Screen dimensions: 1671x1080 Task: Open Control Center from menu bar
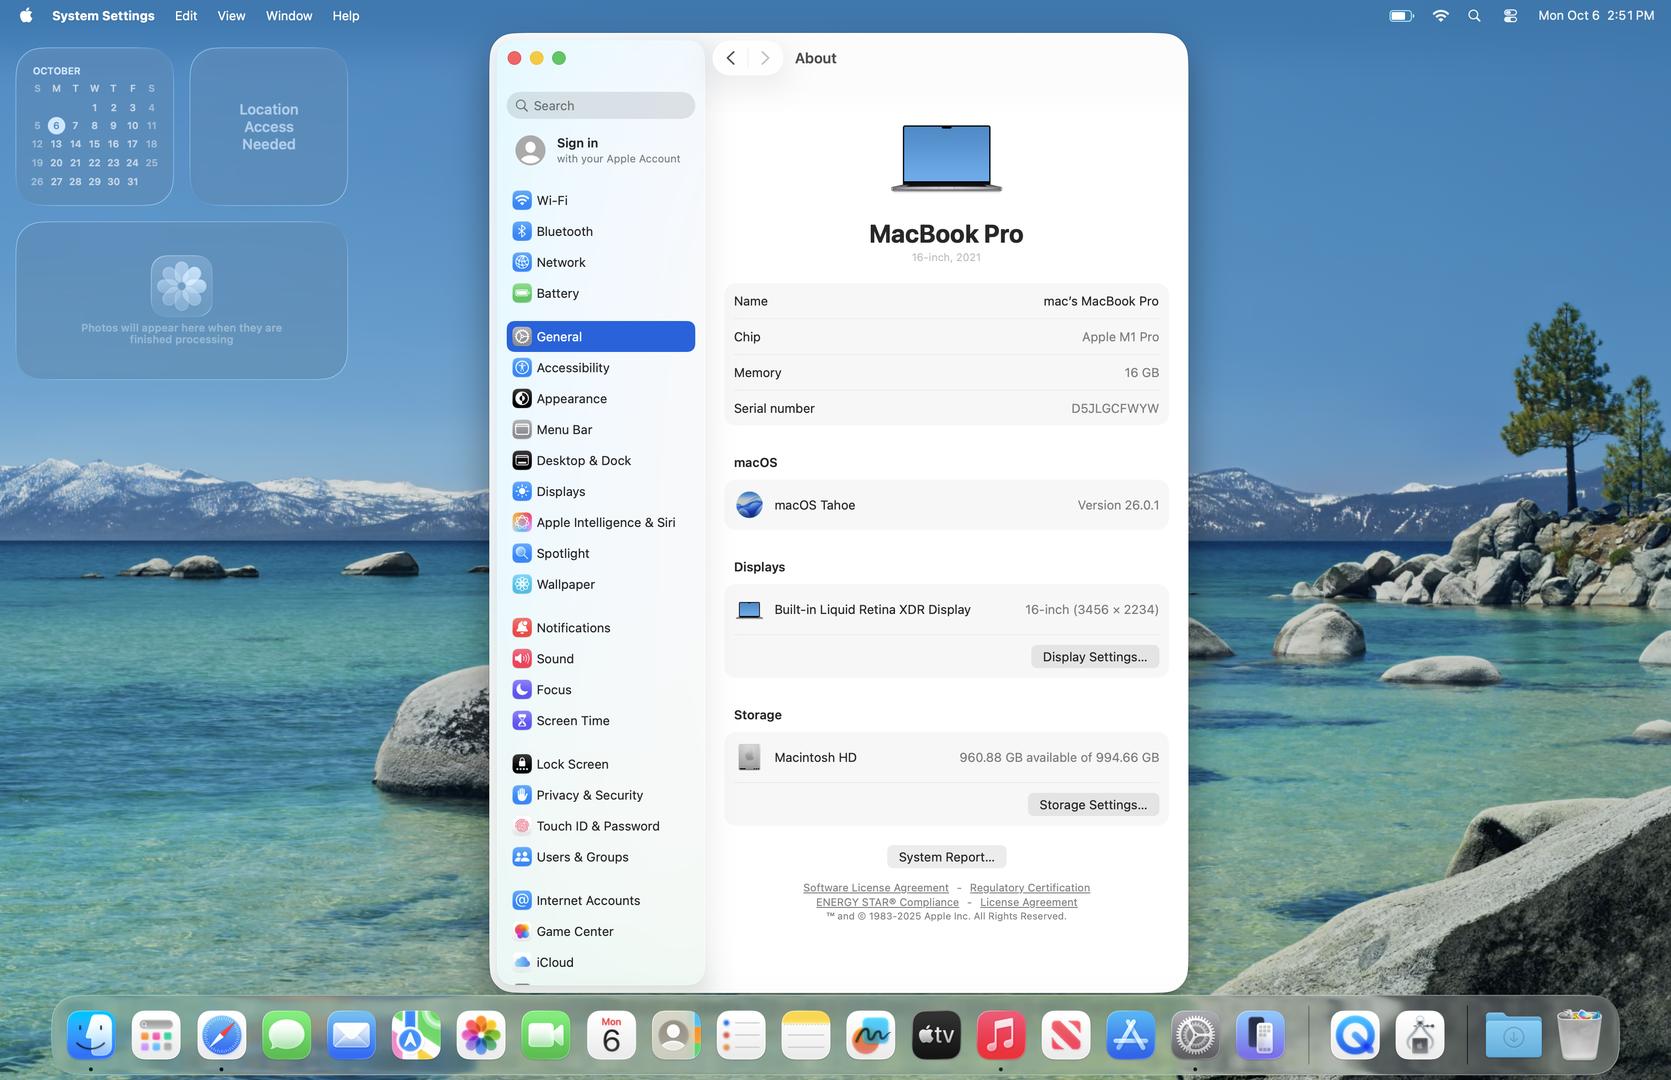[x=1510, y=16]
